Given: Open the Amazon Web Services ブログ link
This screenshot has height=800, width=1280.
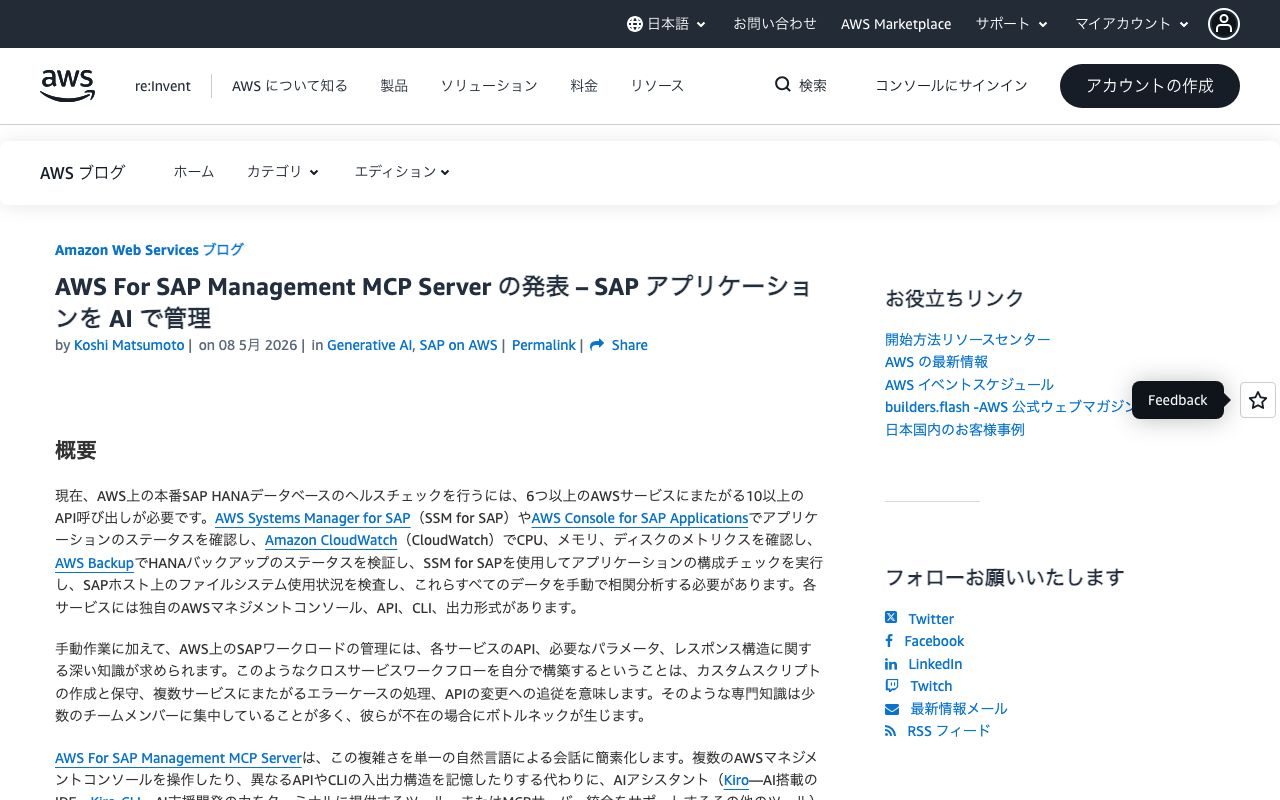Looking at the screenshot, I should pyautogui.click(x=149, y=250).
